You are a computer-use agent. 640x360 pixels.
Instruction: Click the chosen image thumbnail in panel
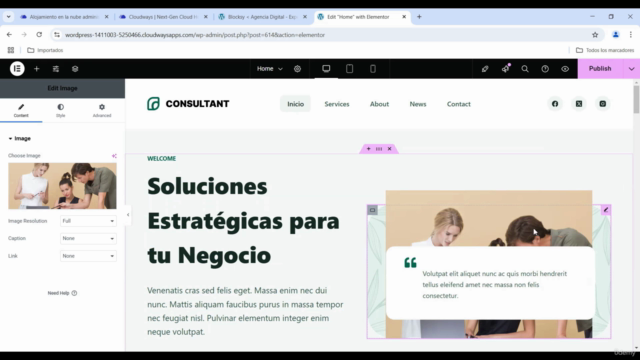(x=62, y=186)
